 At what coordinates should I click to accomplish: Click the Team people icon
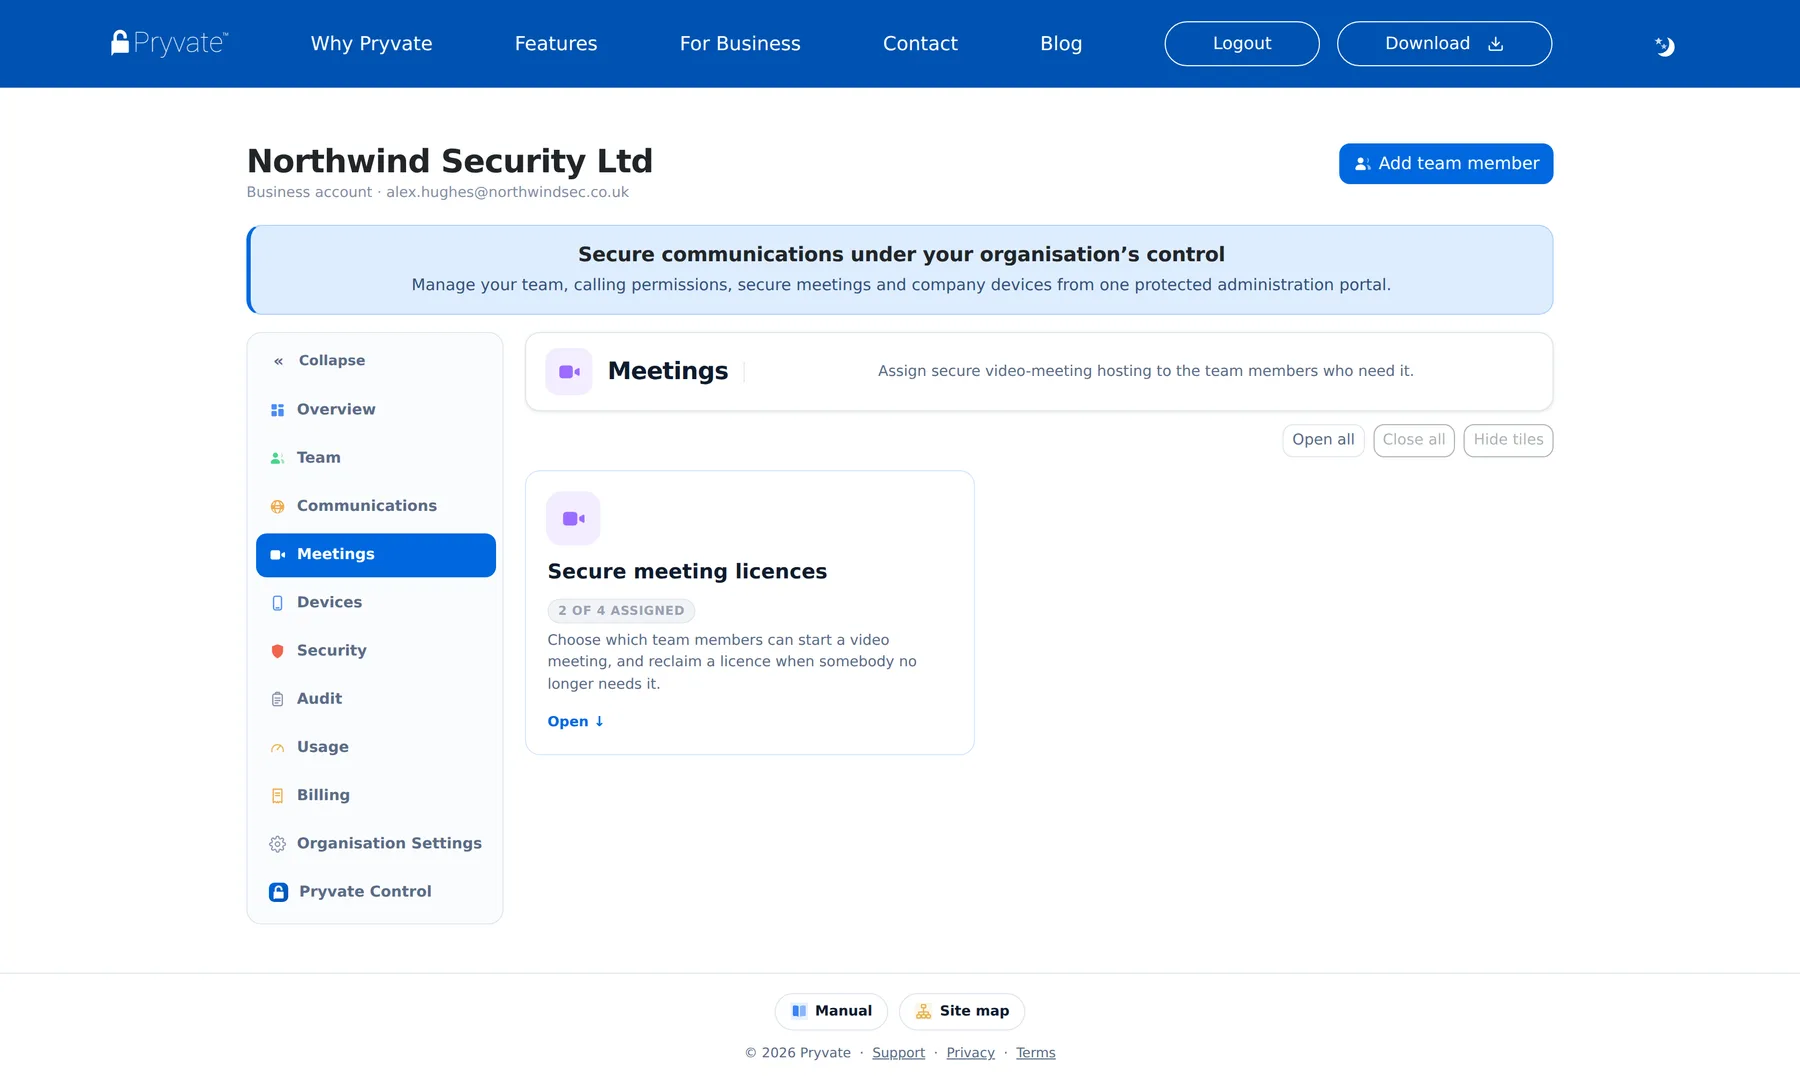click(278, 458)
